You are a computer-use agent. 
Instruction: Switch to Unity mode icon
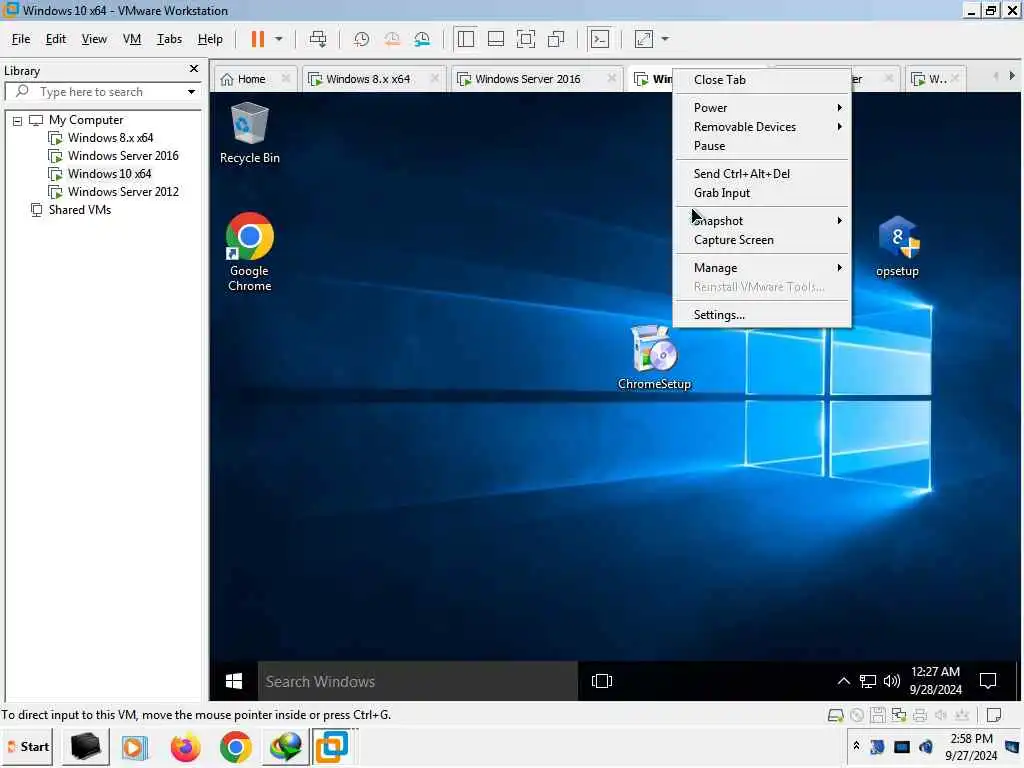tap(556, 39)
